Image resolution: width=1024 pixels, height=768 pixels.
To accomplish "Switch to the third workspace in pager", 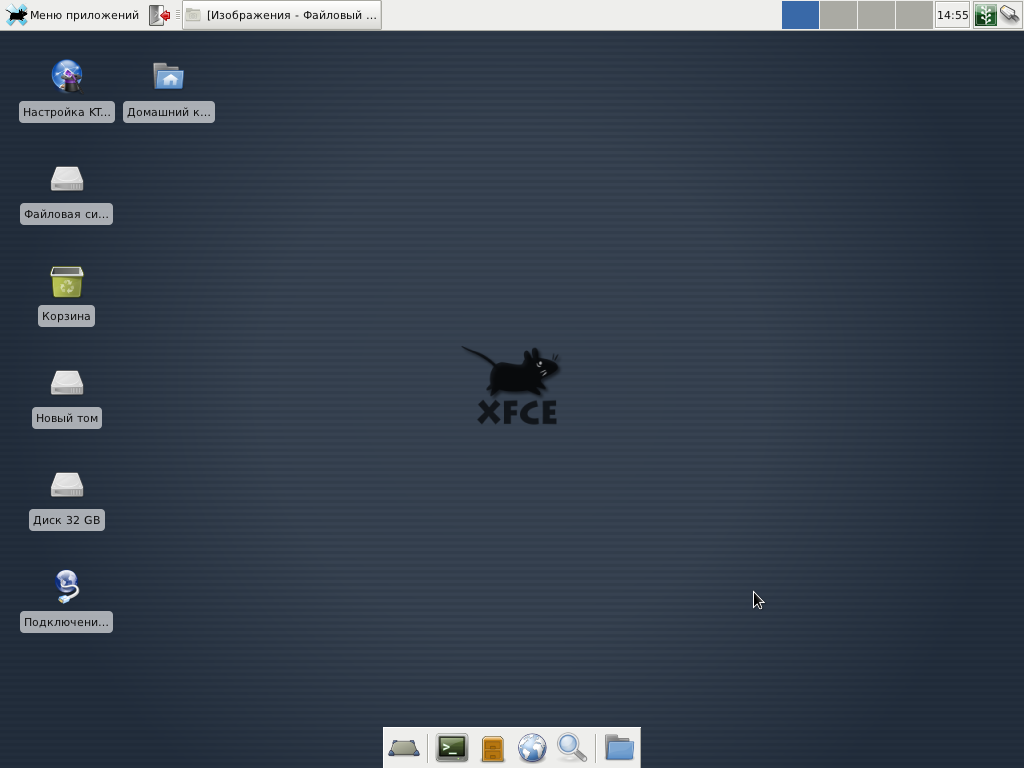I will click(876, 15).
